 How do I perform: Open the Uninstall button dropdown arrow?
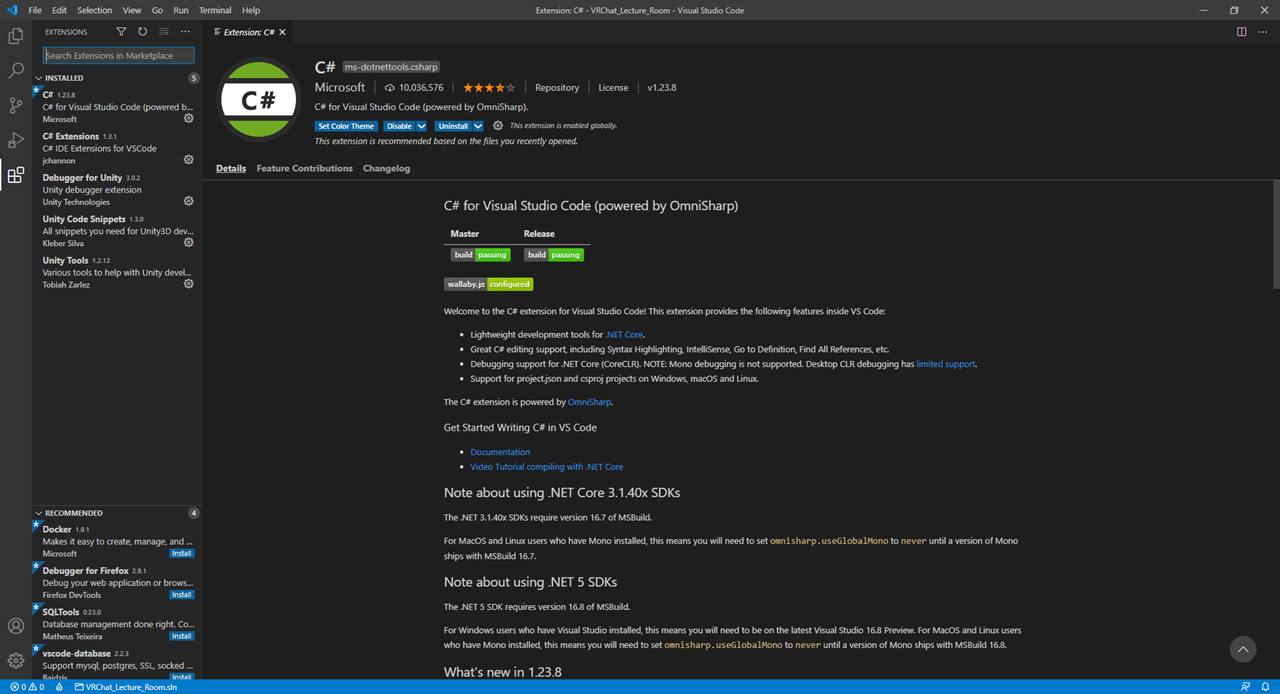[x=478, y=126]
